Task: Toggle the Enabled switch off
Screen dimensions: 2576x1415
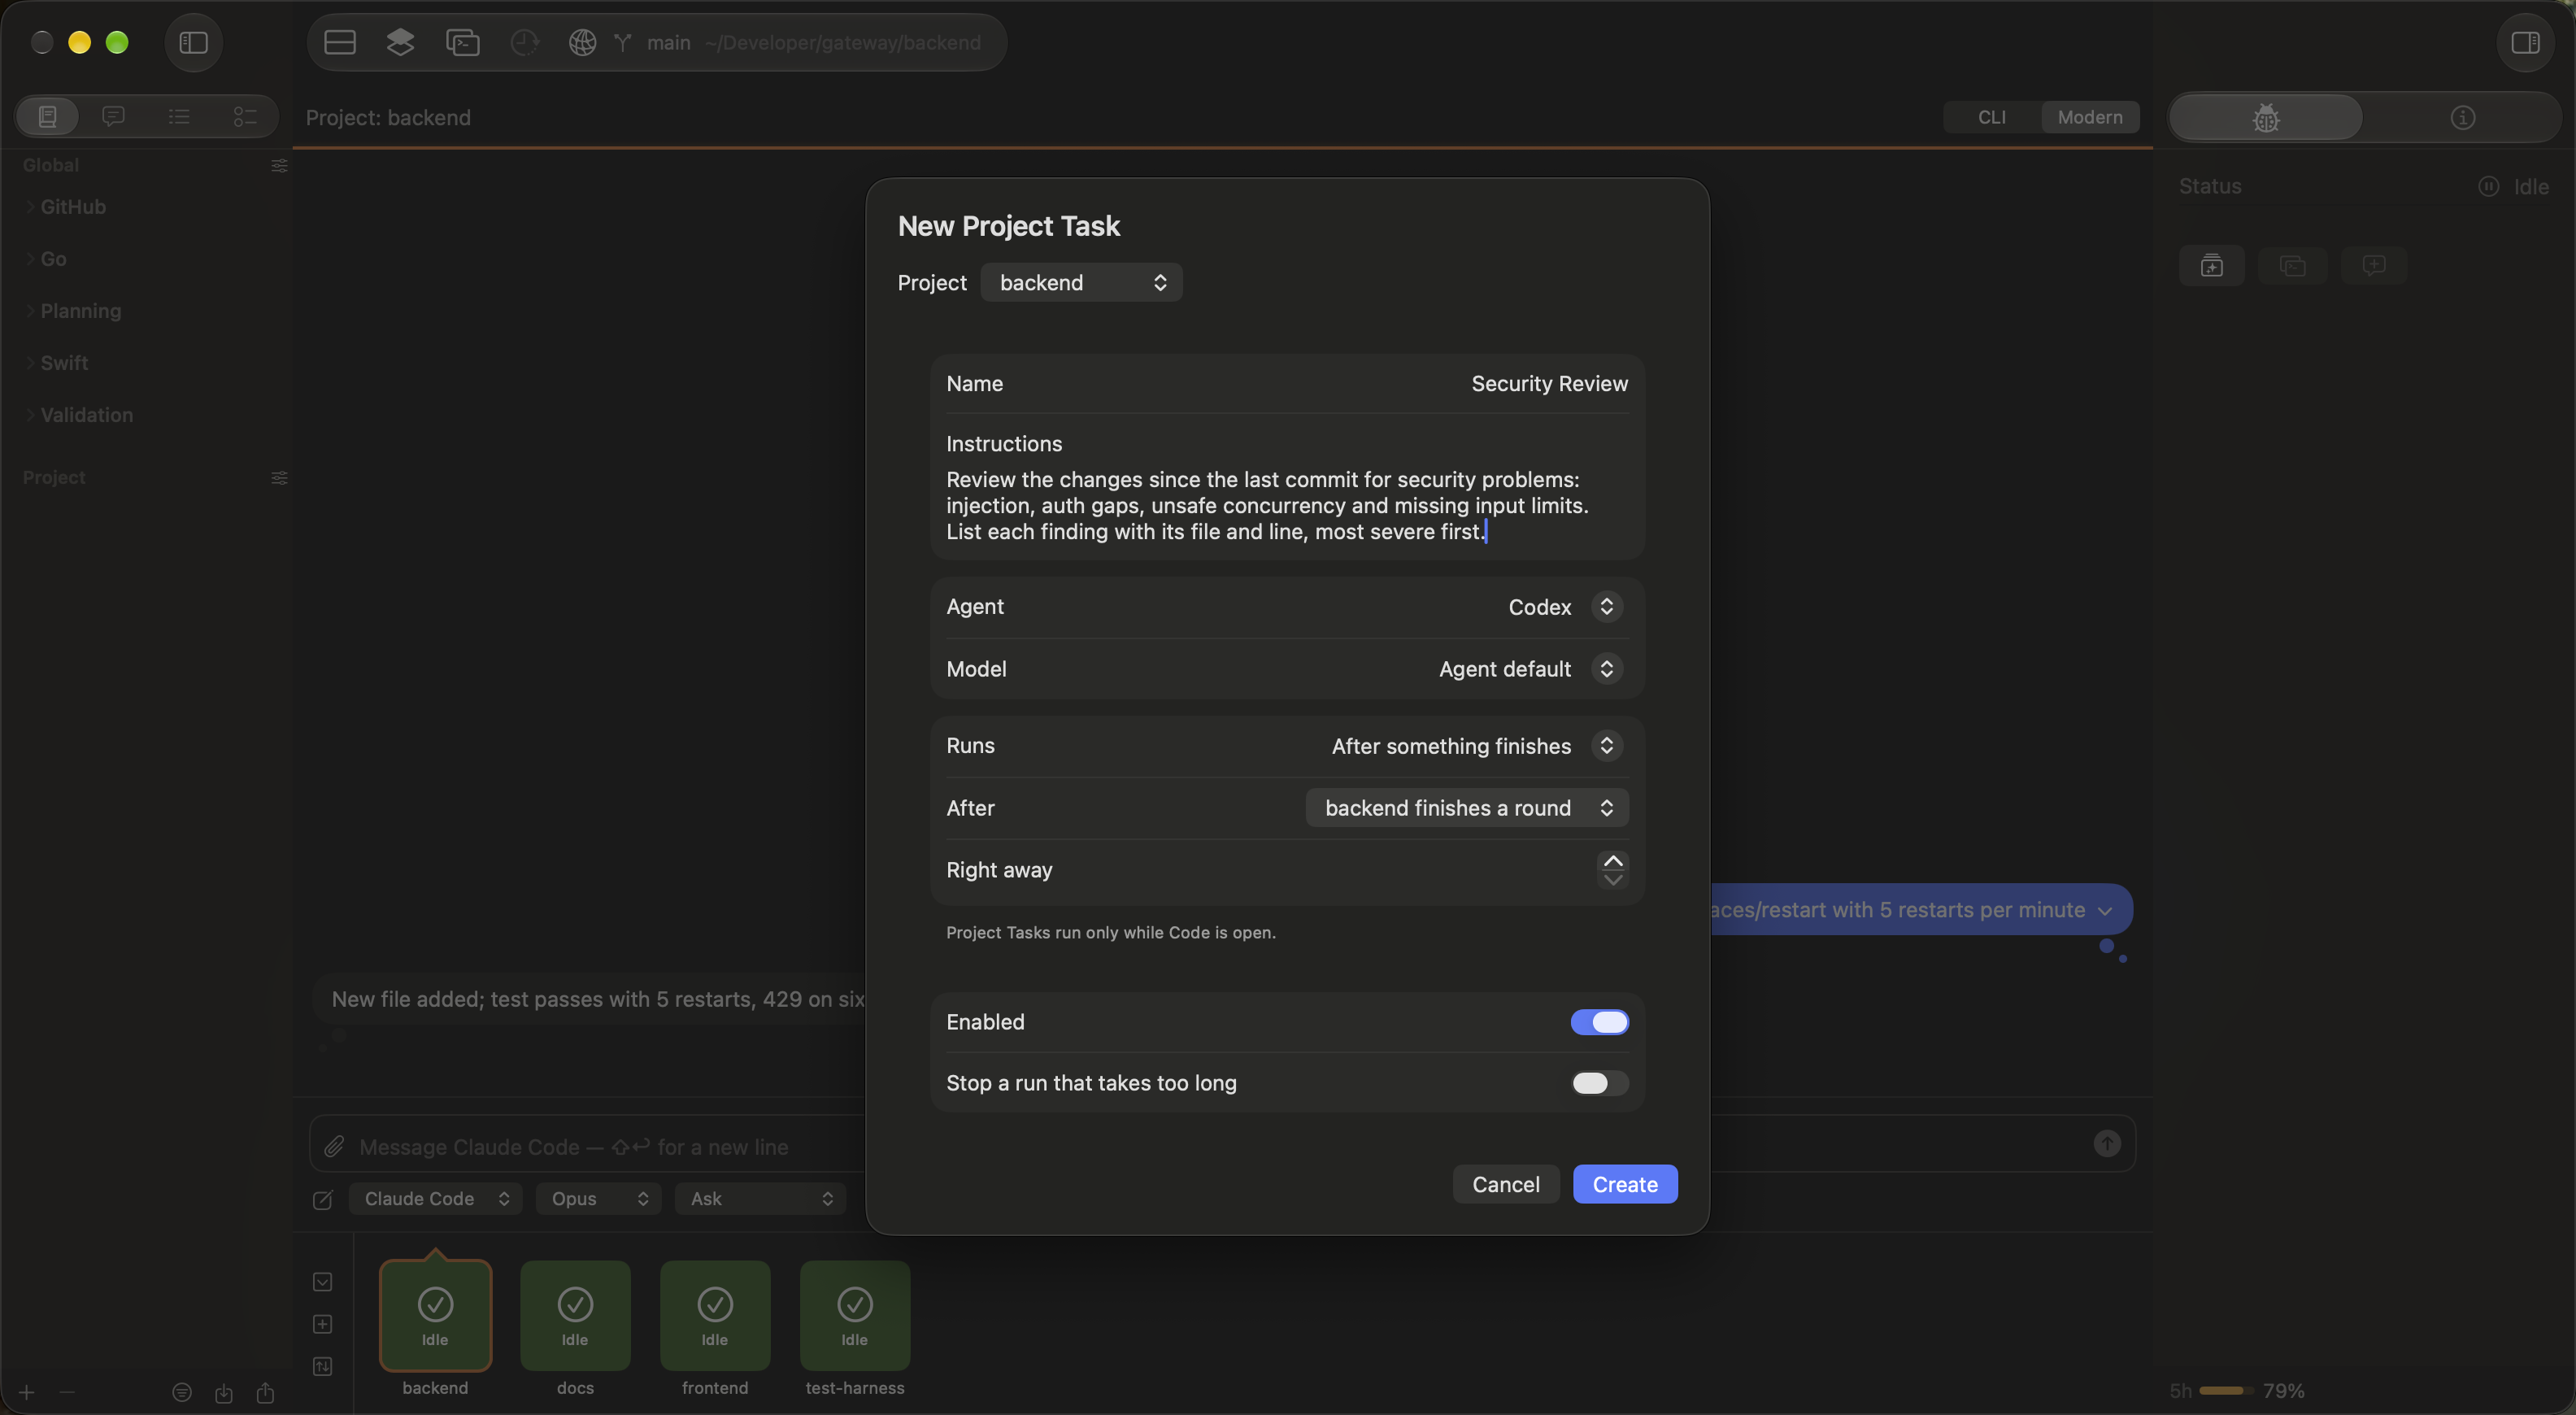Action: click(1599, 1022)
